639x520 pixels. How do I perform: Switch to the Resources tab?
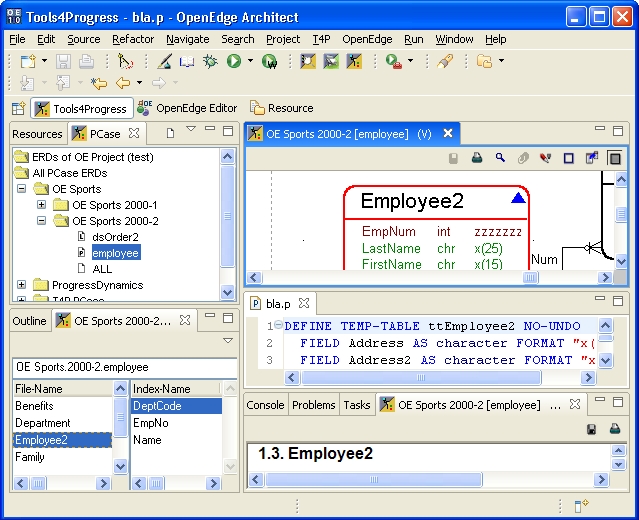coord(37,134)
